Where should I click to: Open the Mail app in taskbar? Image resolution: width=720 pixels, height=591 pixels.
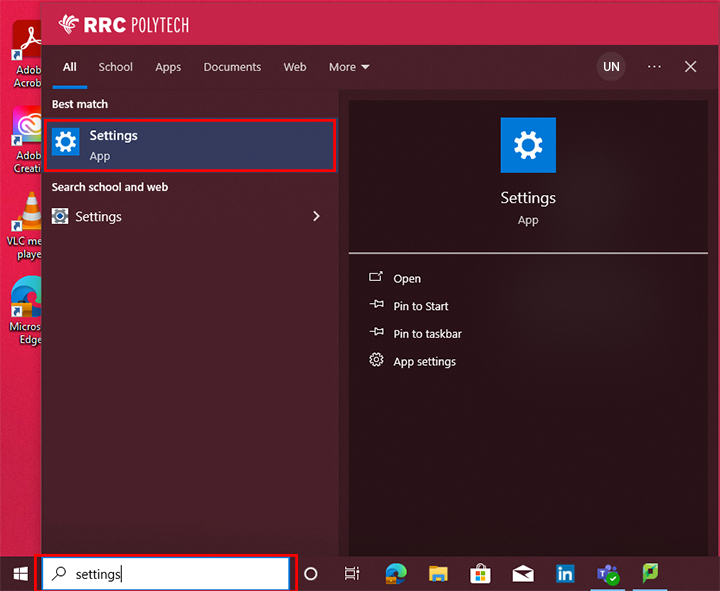pos(523,573)
